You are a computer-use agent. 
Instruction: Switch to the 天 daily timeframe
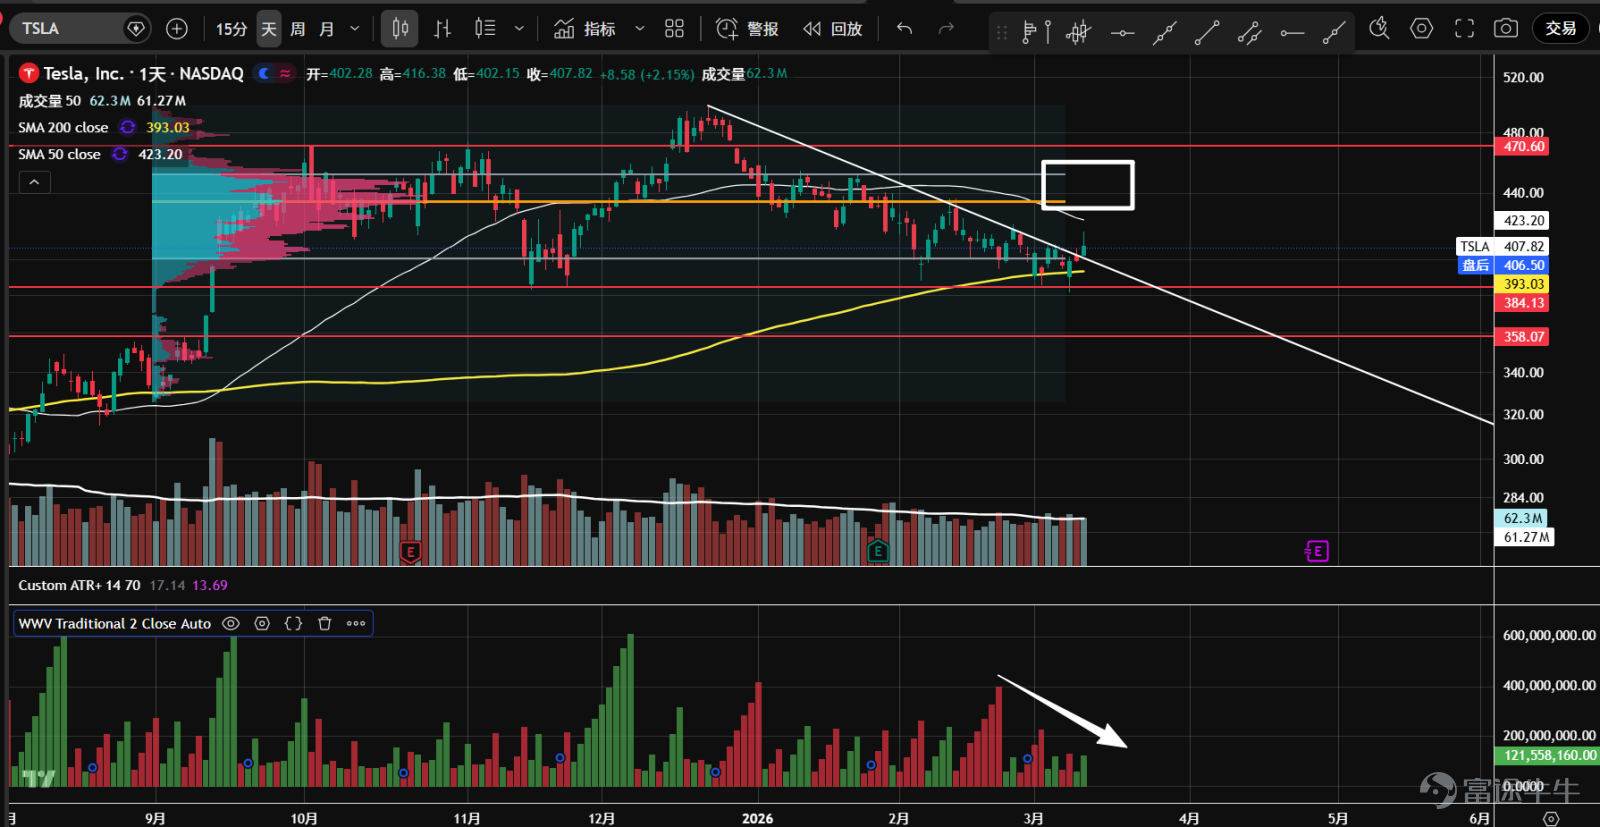tap(269, 29)
